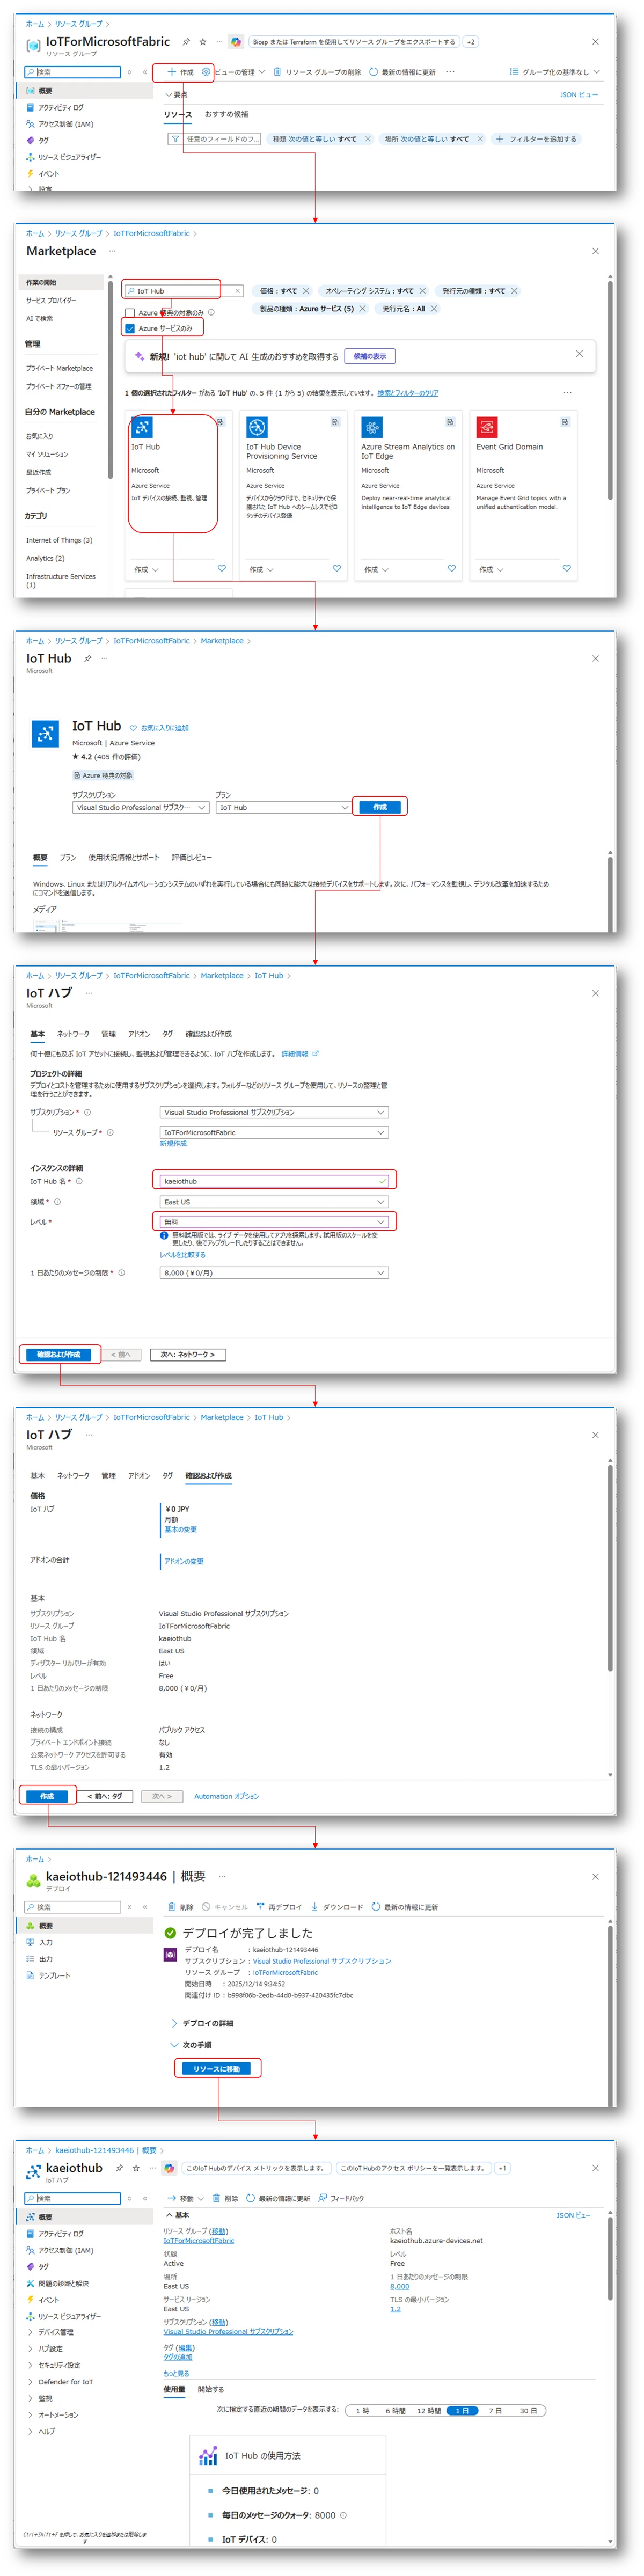This screenshot has width=644, height=2576.
Task: Click Download icon on deployment toolbar
Action: [315, 1906]
